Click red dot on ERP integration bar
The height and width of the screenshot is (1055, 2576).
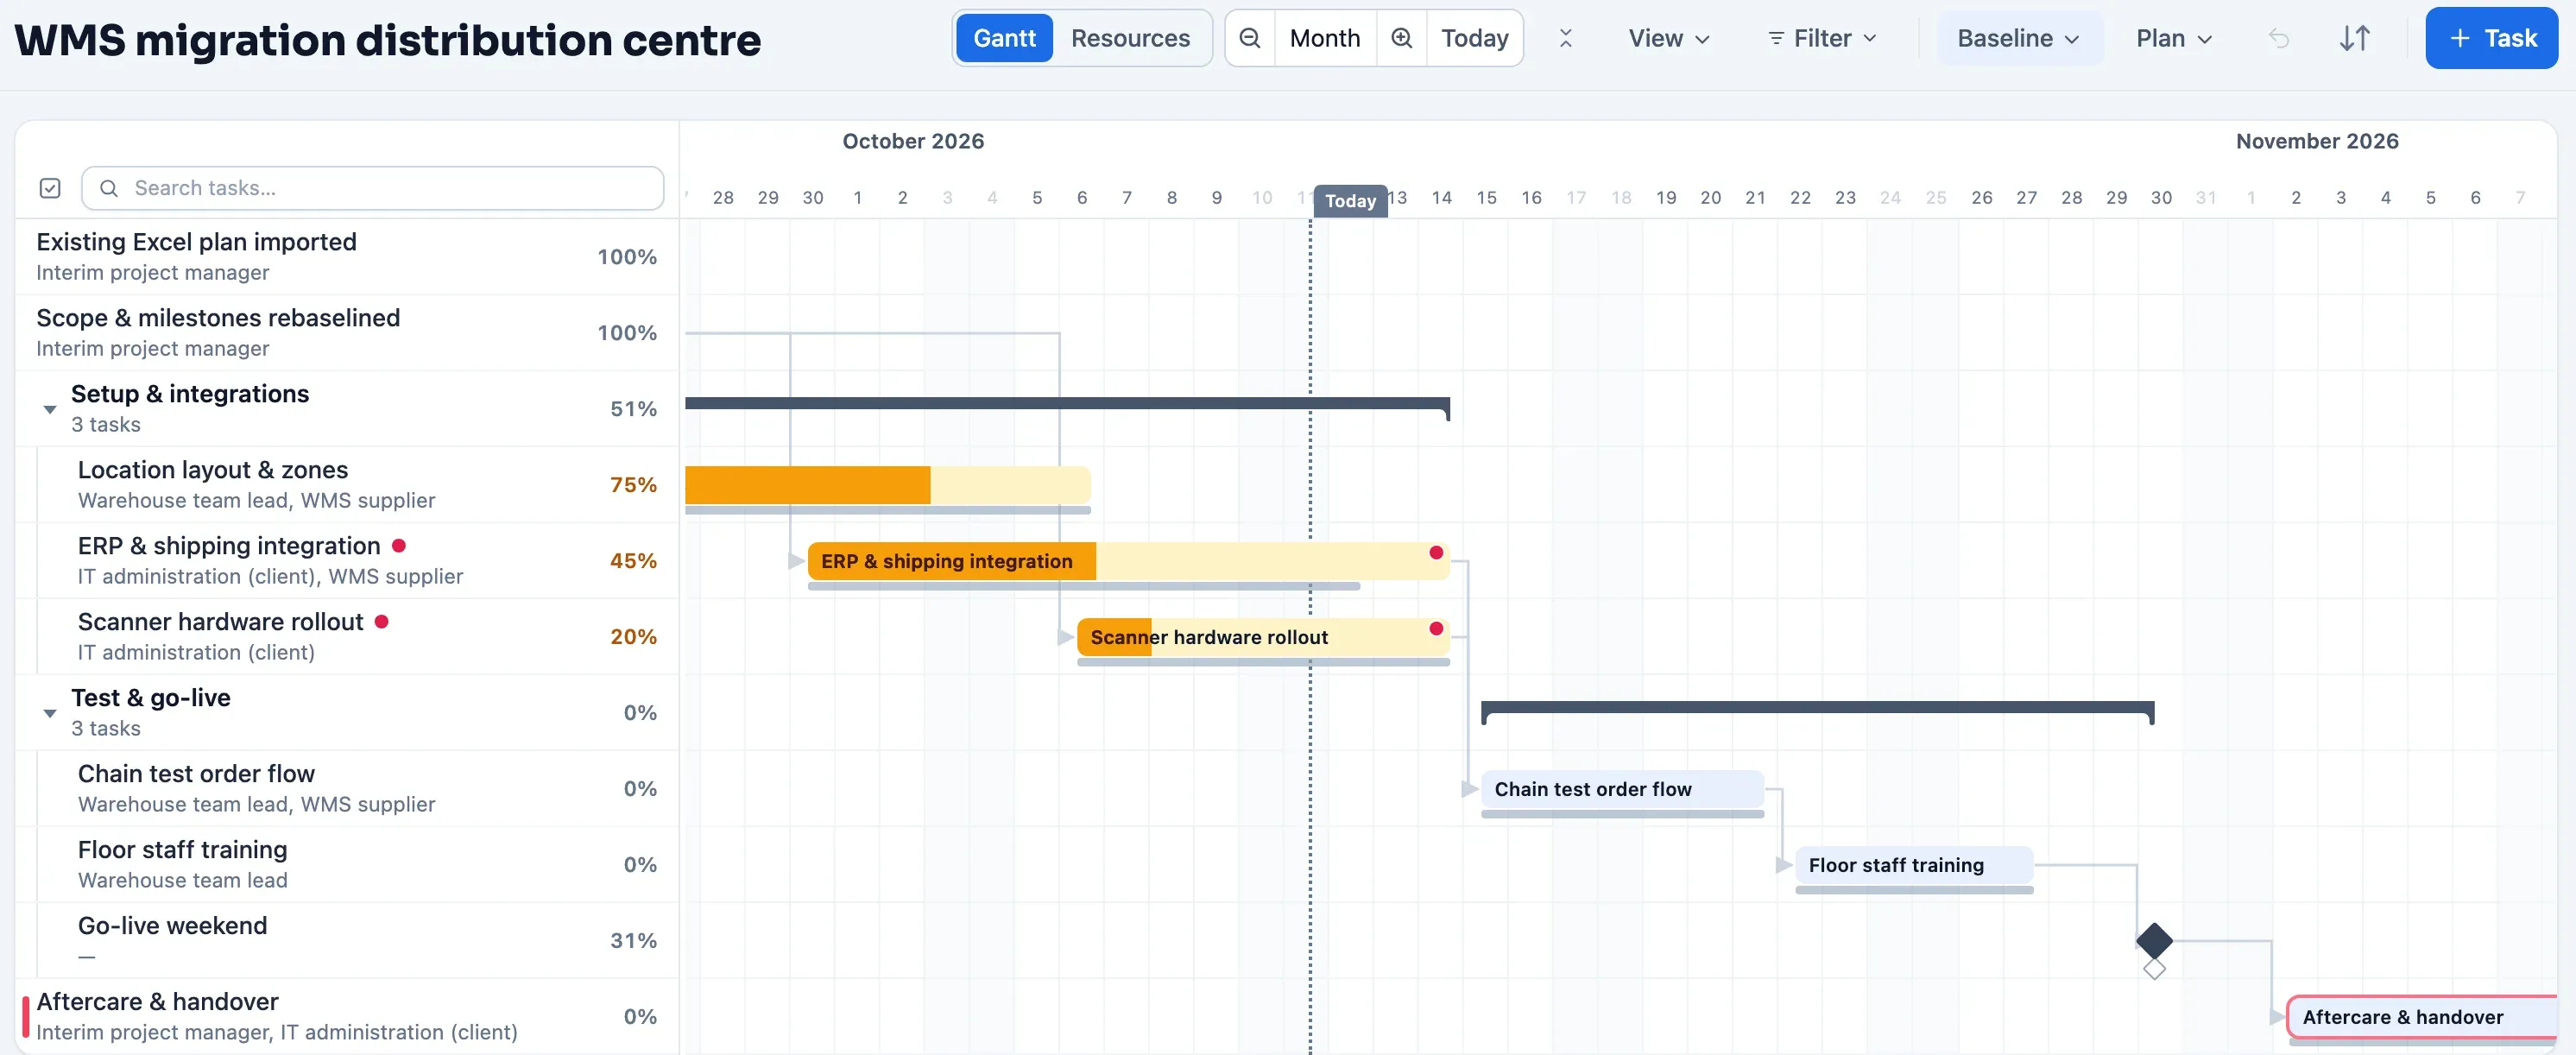[x=1436, y=552]
